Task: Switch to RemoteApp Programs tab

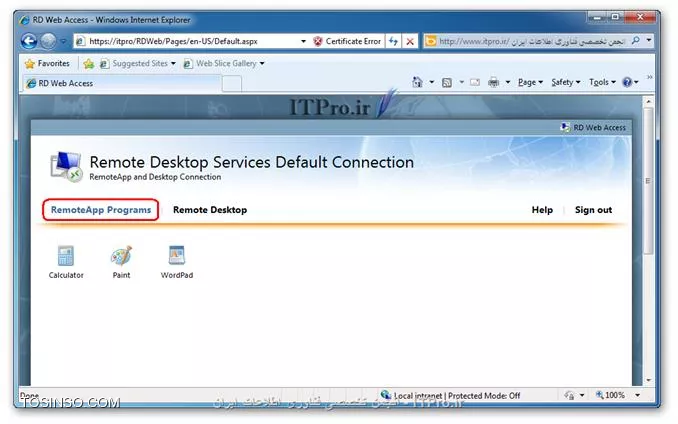Action: [x=101, y=210]
